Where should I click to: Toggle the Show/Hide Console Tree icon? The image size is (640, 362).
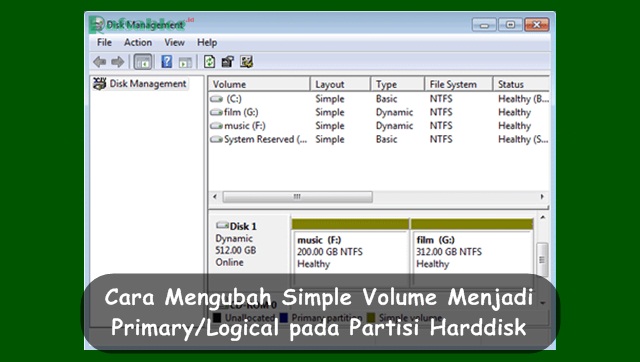[x=143, y=62]
